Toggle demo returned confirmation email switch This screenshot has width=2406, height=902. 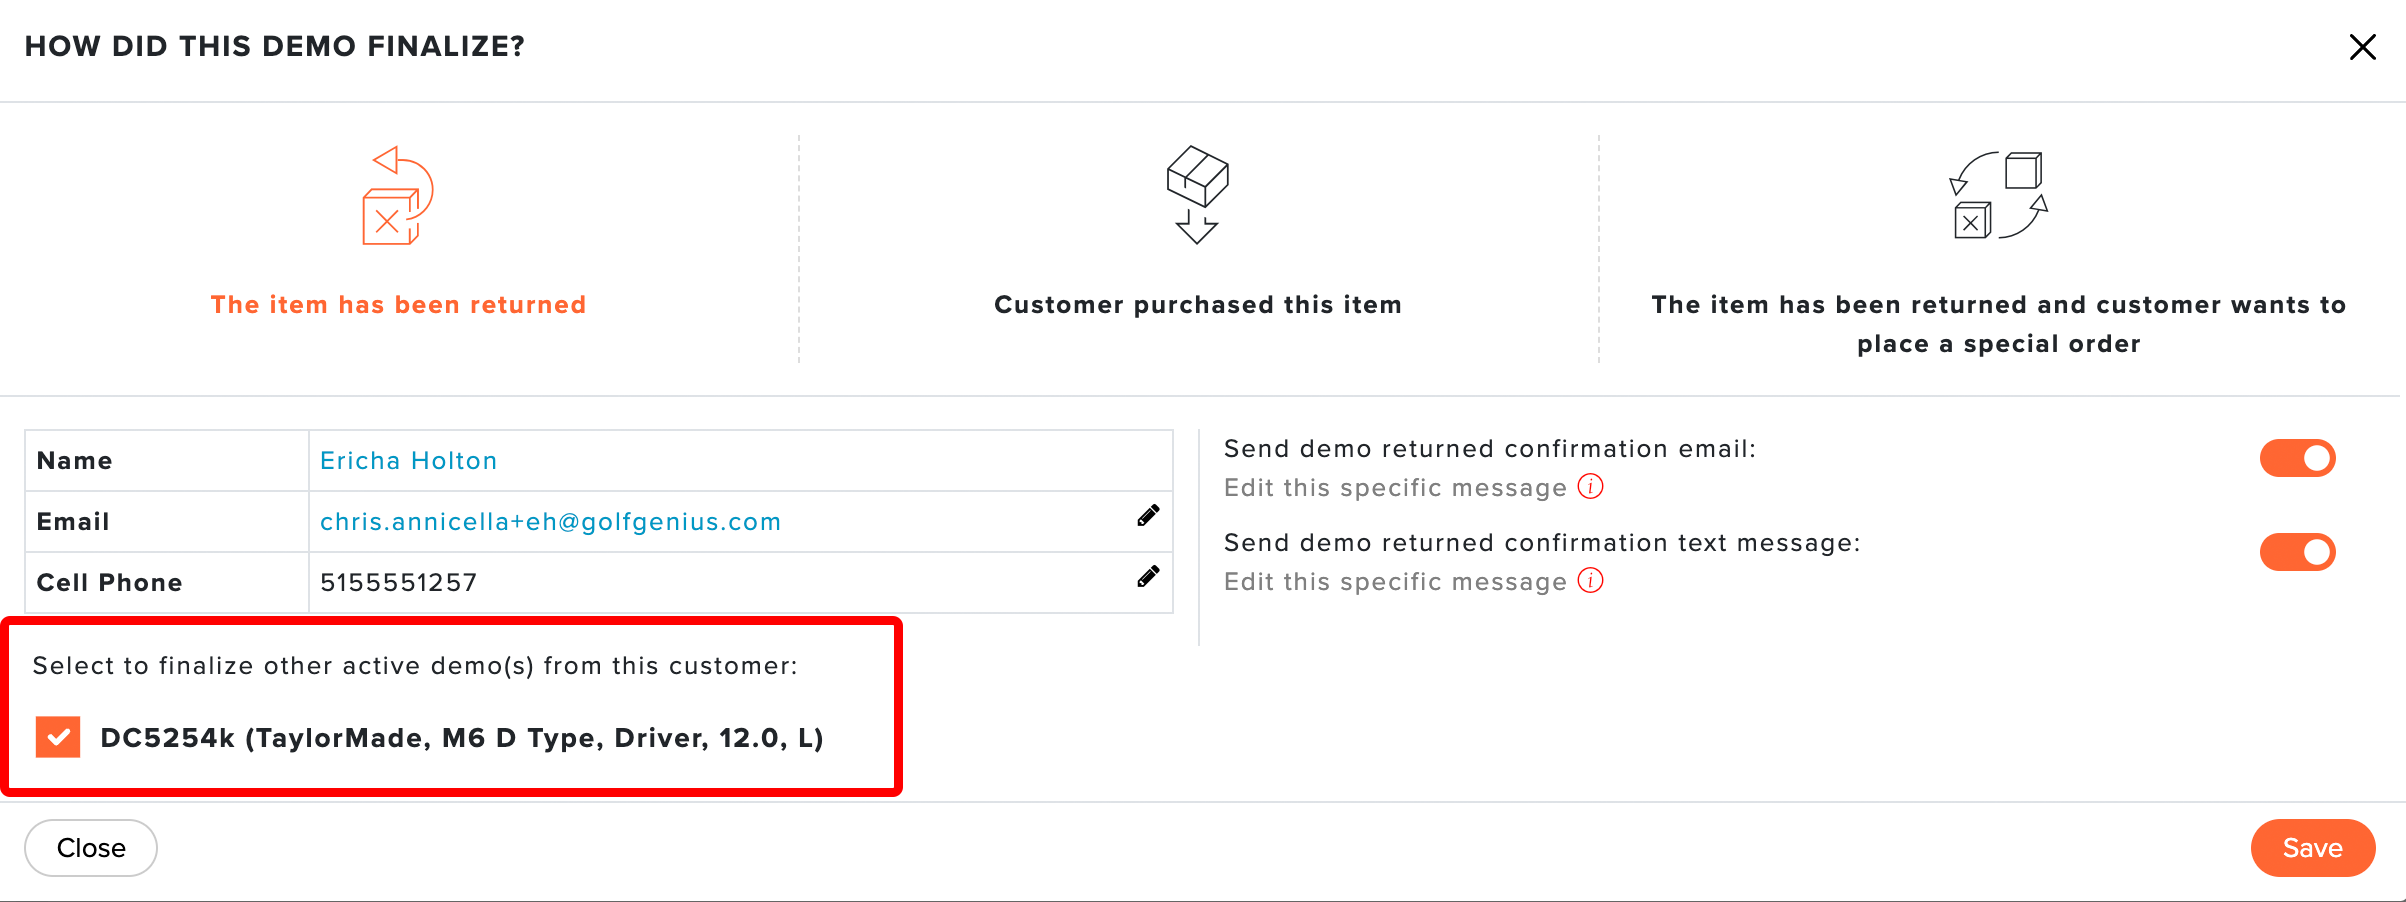point(2297,458)
